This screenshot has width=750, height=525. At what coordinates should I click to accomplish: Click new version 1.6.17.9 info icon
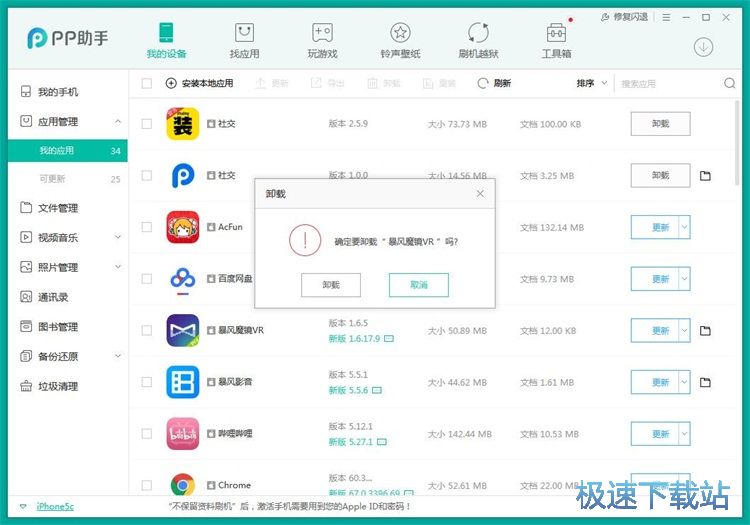point(389,339)
